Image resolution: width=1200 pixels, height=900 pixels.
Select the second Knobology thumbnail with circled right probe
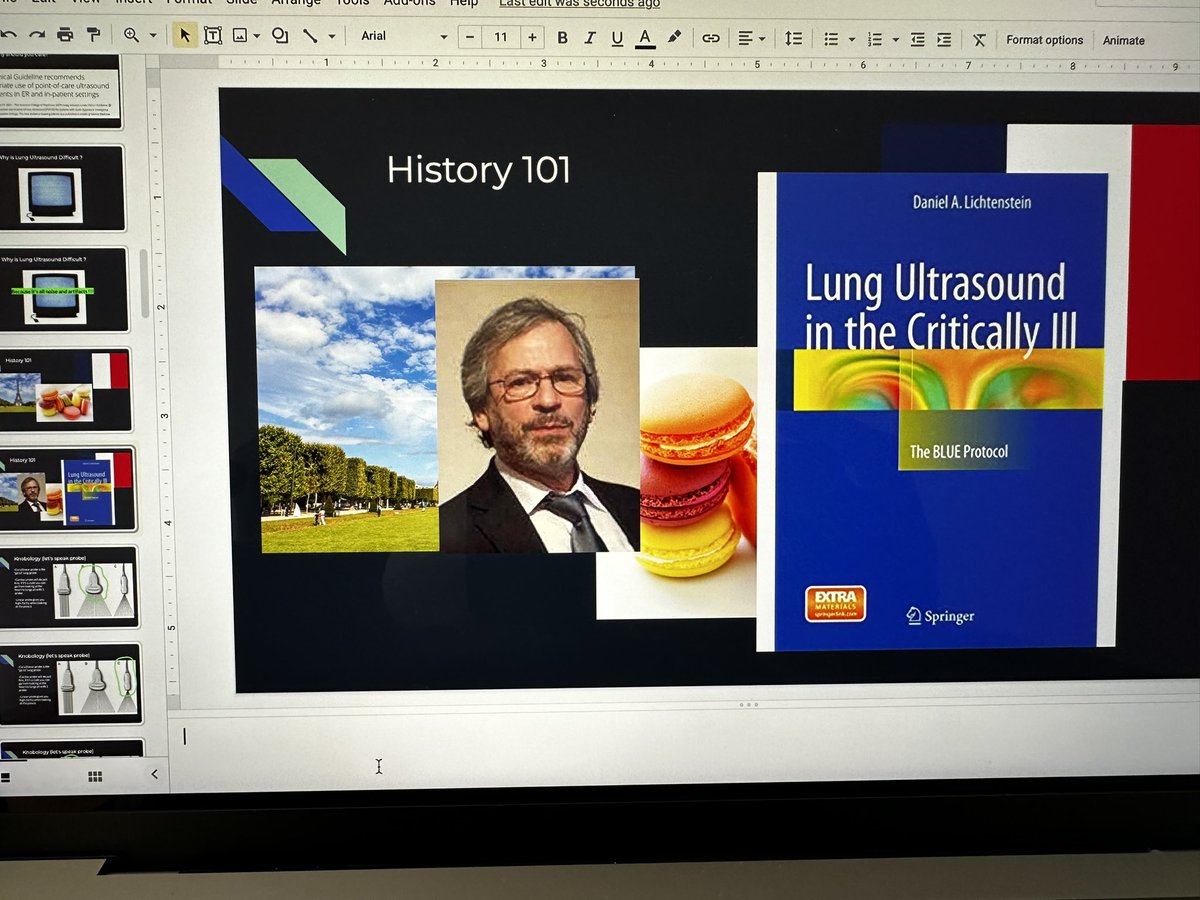point(70,684)
